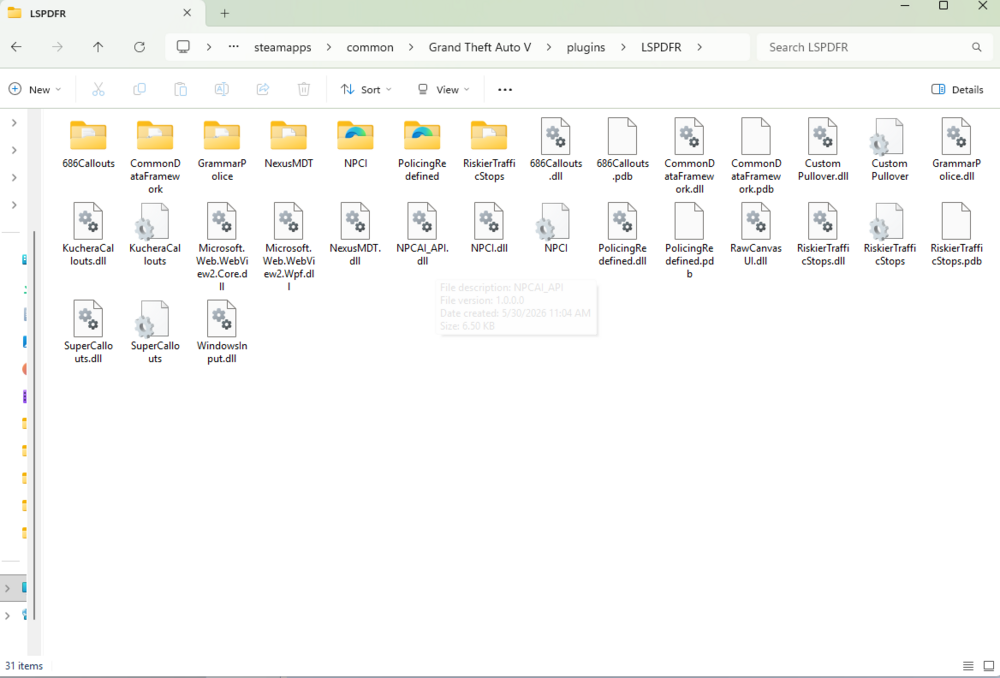Select the RiskierTrafficStops folder
The height and width of the screenshot is (678, 1000).
pyautogui.click(x=489, y=151)
